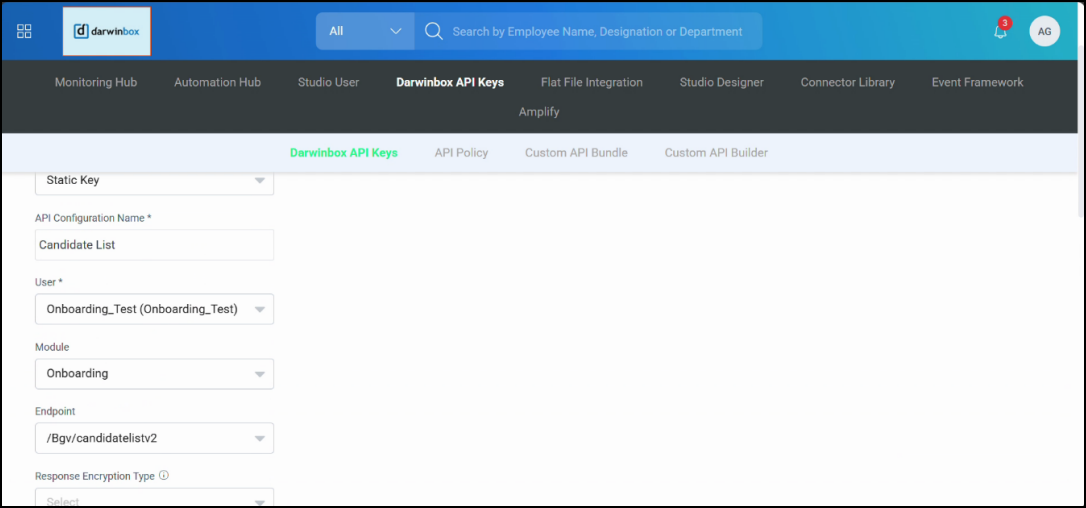Image resolution: width=1086 pixels, height=508 pixels.
Task: Click the API Configuration Name field
Action: (154, 245)
